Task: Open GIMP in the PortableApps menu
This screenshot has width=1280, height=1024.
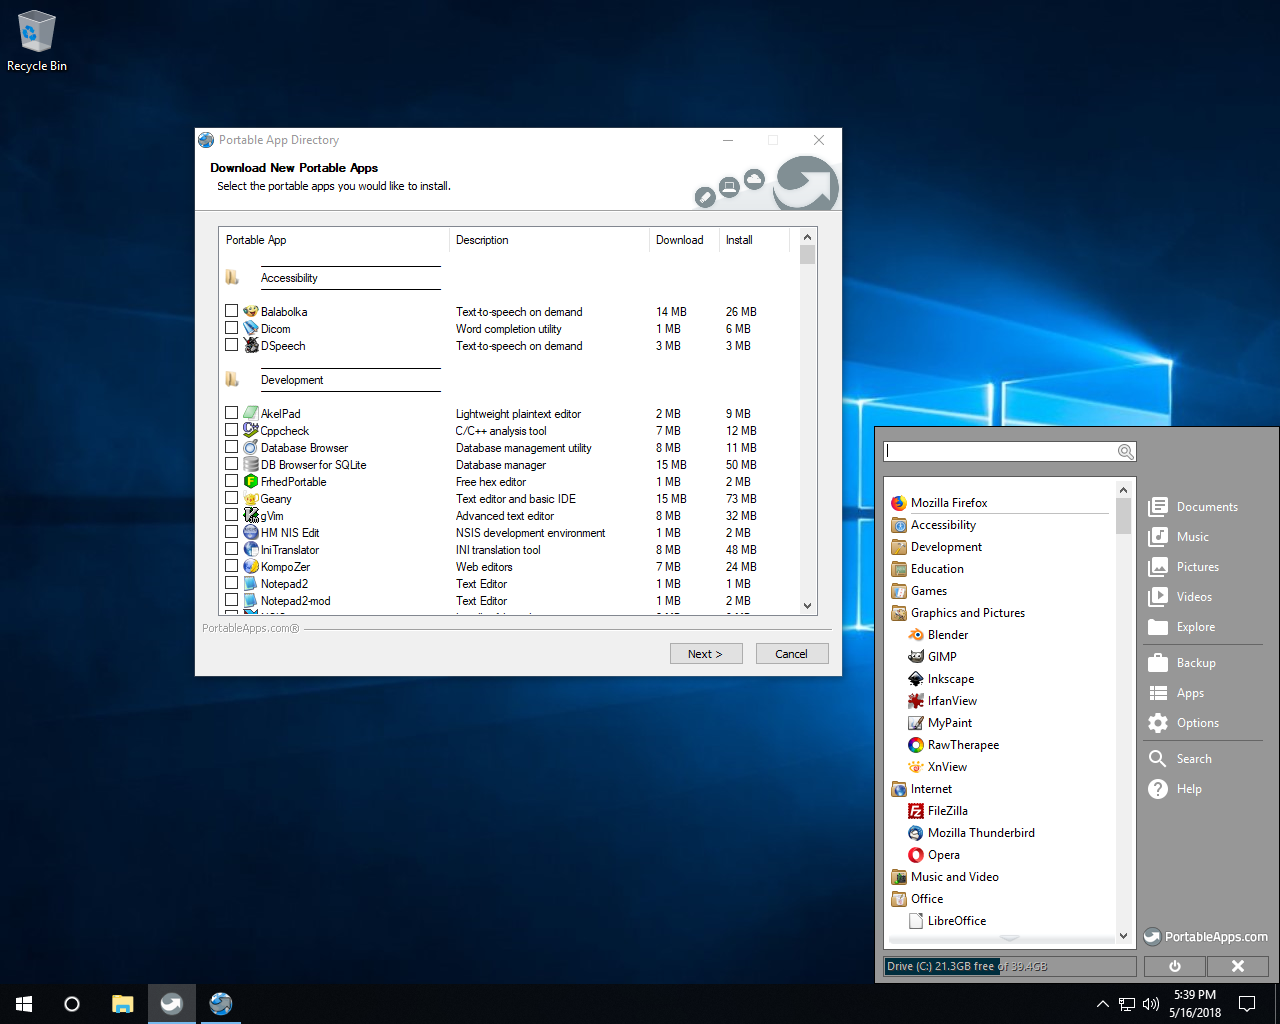Action: tap(941, 657)
